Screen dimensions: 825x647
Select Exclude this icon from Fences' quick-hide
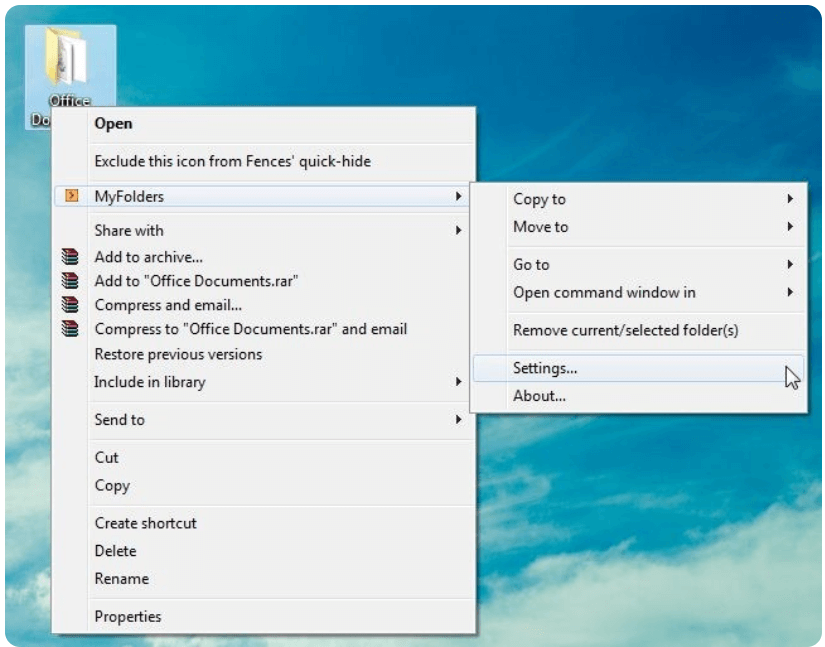(x=232, y=161)
